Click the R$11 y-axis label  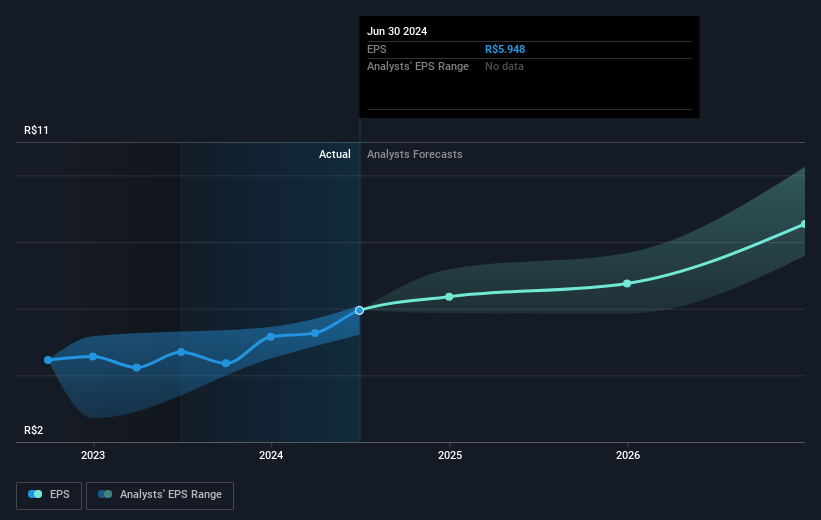(x=36, y=130)
